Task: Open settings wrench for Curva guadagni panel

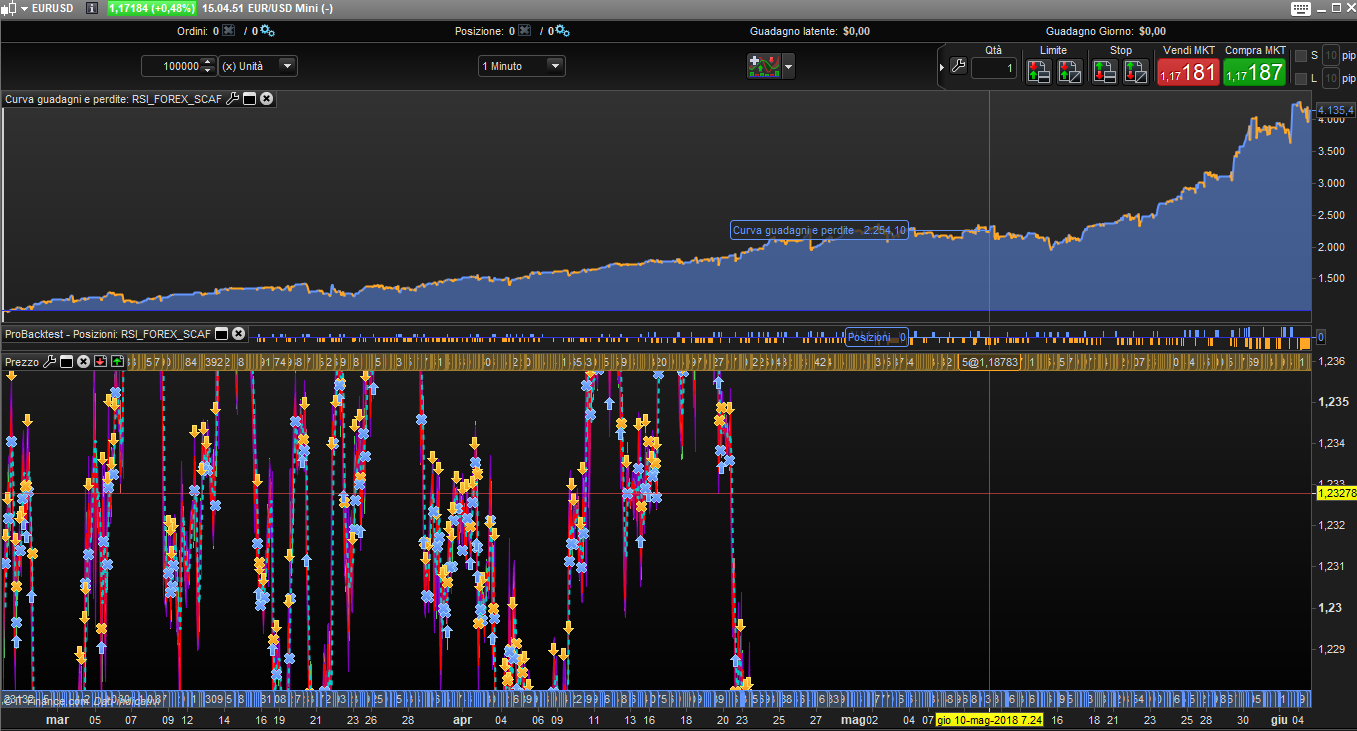Action: (x=233, y=99)
